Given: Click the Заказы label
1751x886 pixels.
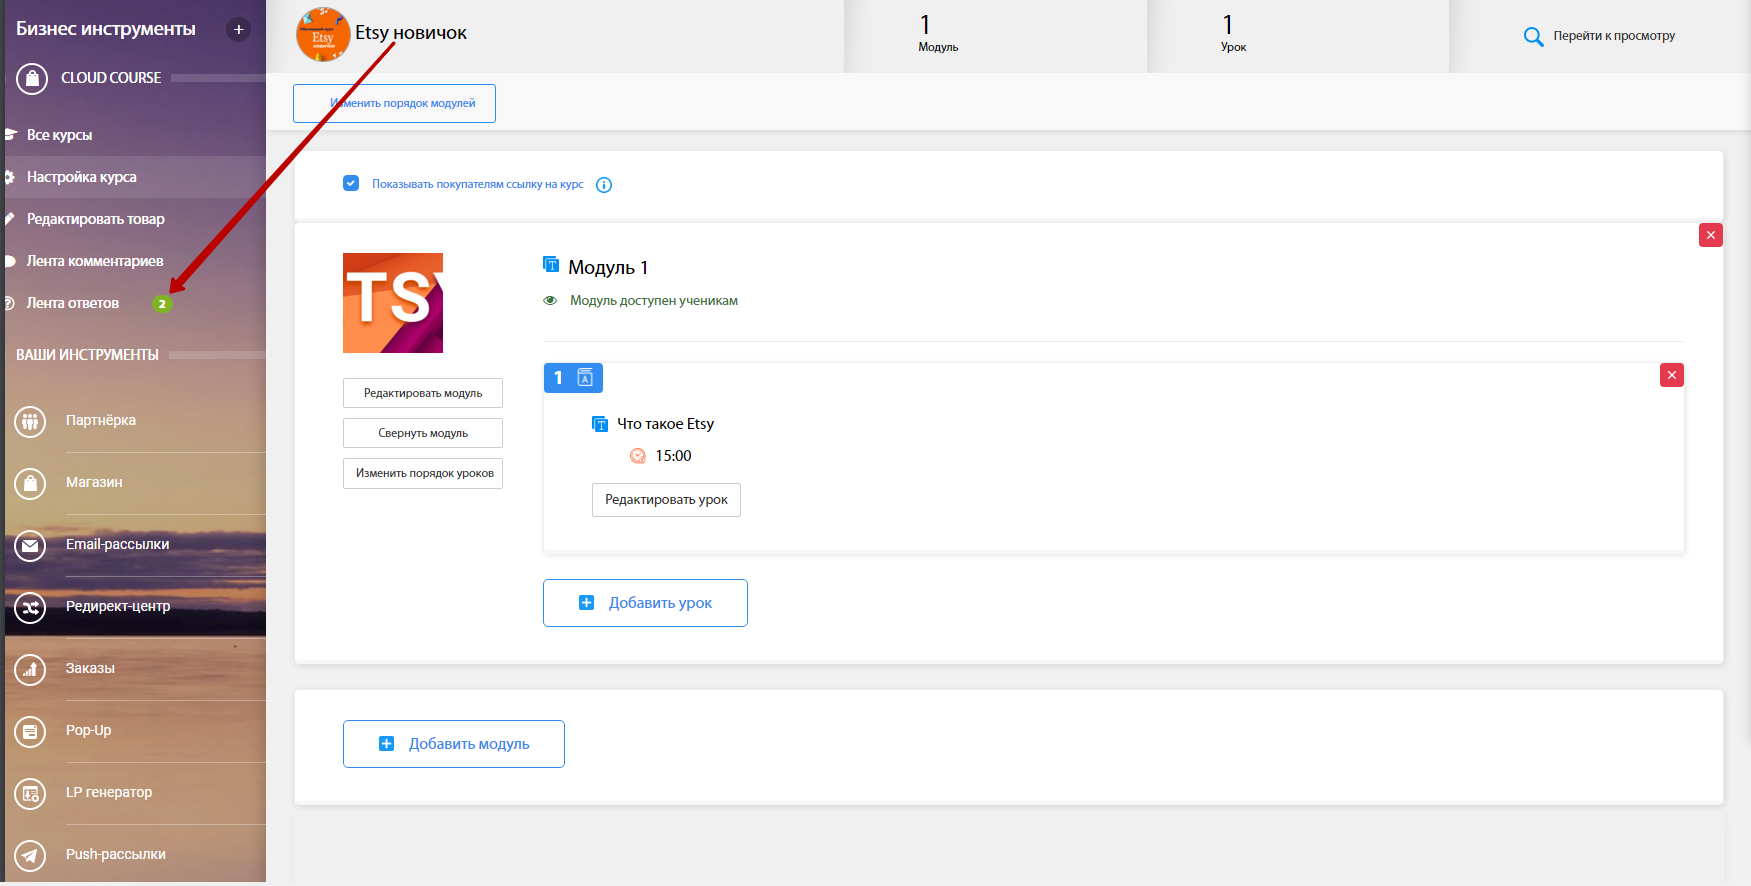Looking at the screenshot, I should [x=90, y=668].
